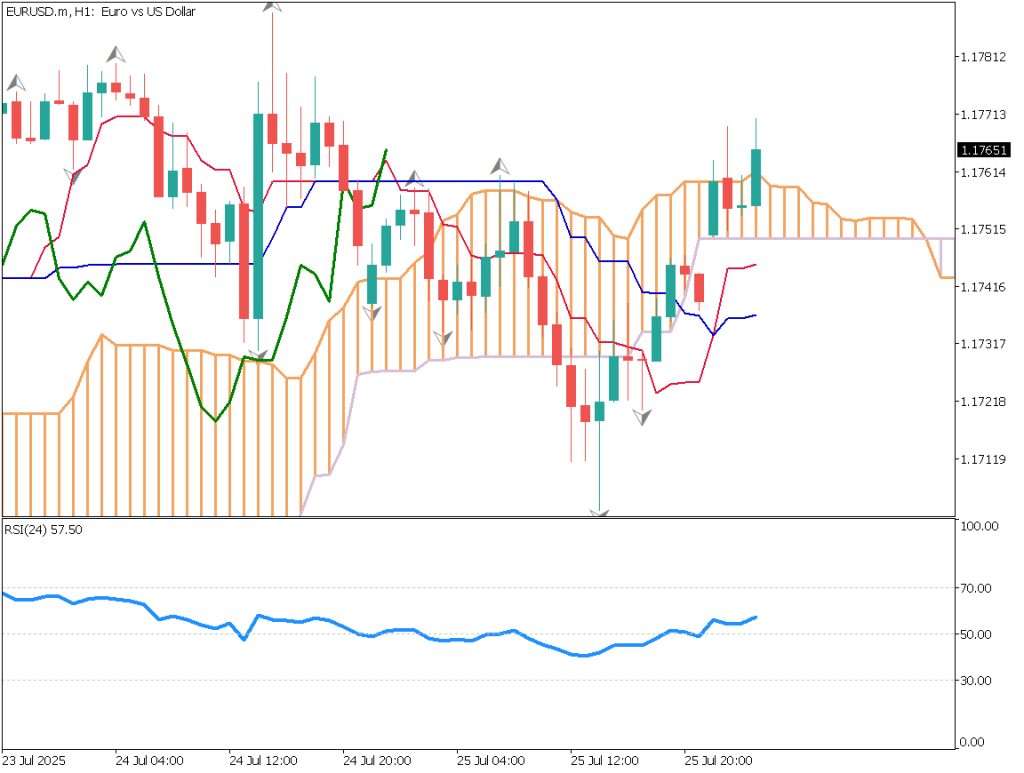This screenshot has height=773, width=1024.
Task: Select the leftmost up fractal arrow
Action: pos(15,83)
